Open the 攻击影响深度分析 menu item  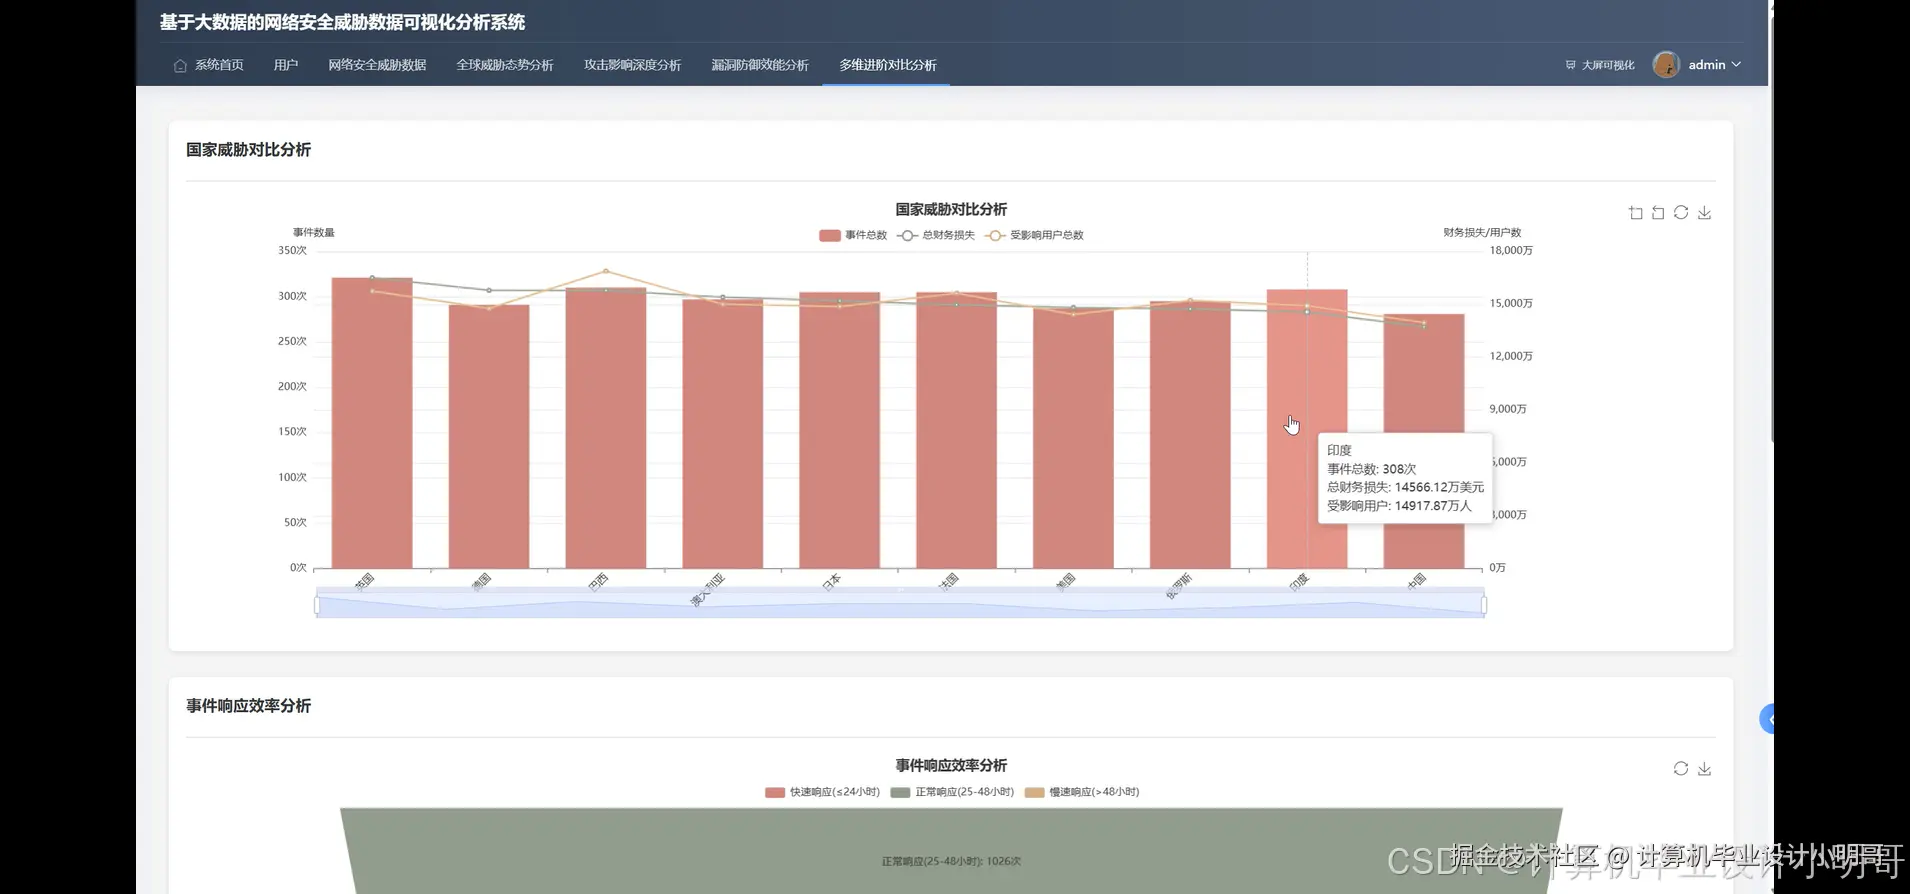[633, 65]
